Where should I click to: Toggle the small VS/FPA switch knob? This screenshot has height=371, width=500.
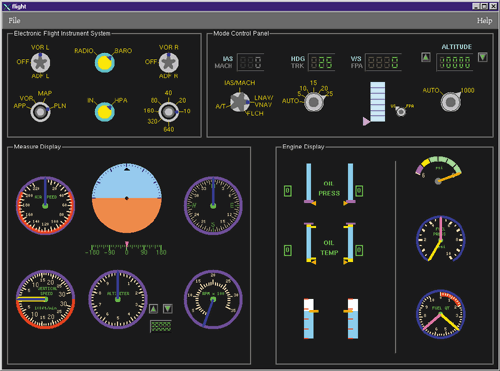pyautogui.click(x=401, y=112)
